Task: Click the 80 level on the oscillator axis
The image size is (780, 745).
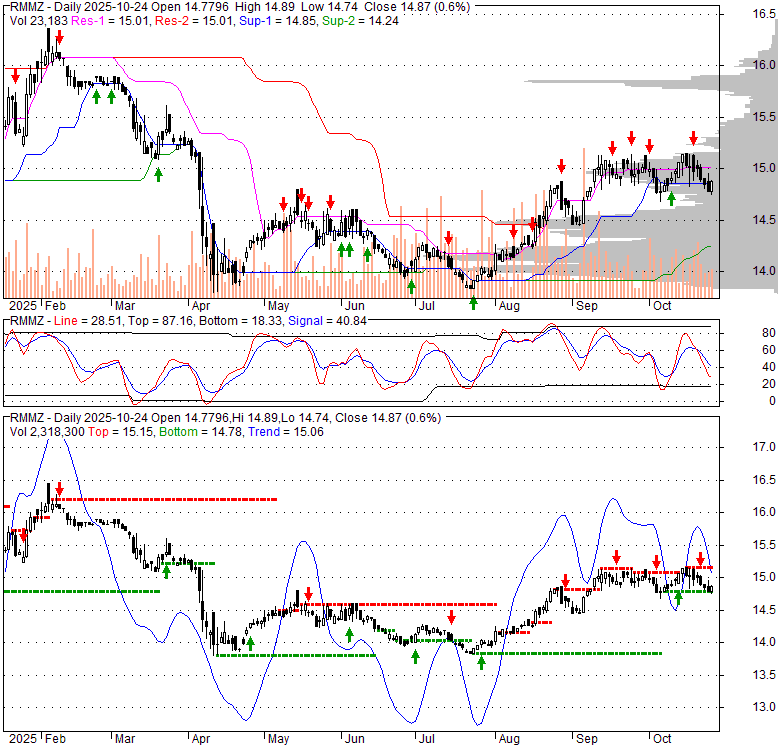Action: click(769, 333)
